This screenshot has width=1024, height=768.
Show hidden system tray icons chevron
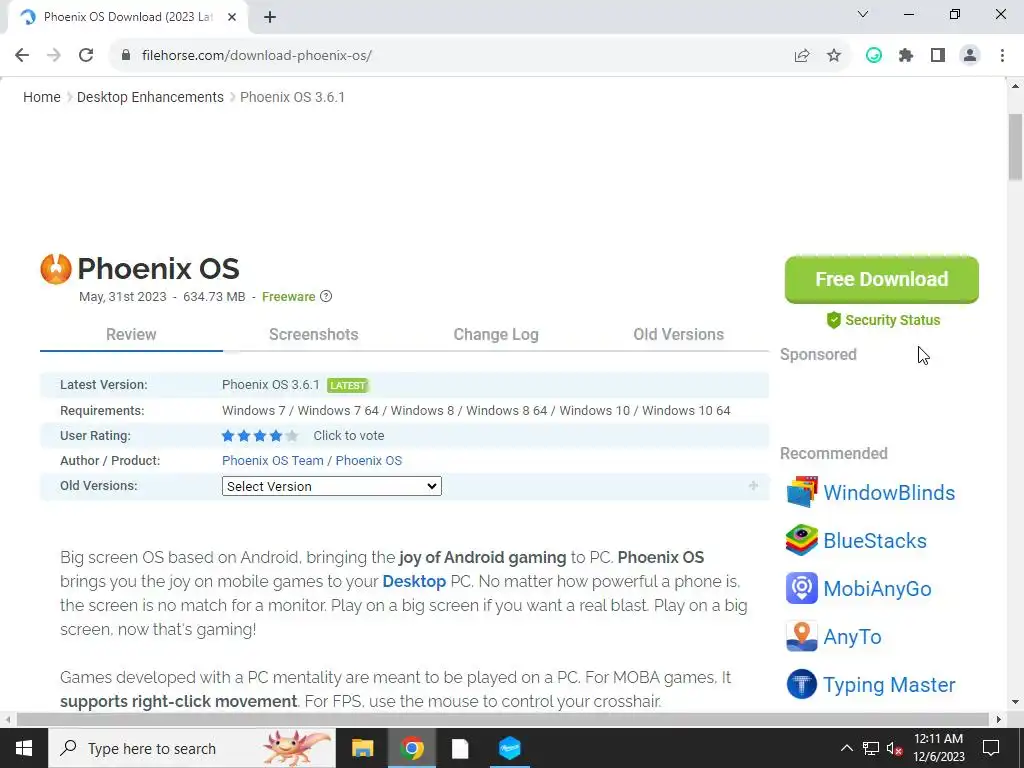coord(846,748)
